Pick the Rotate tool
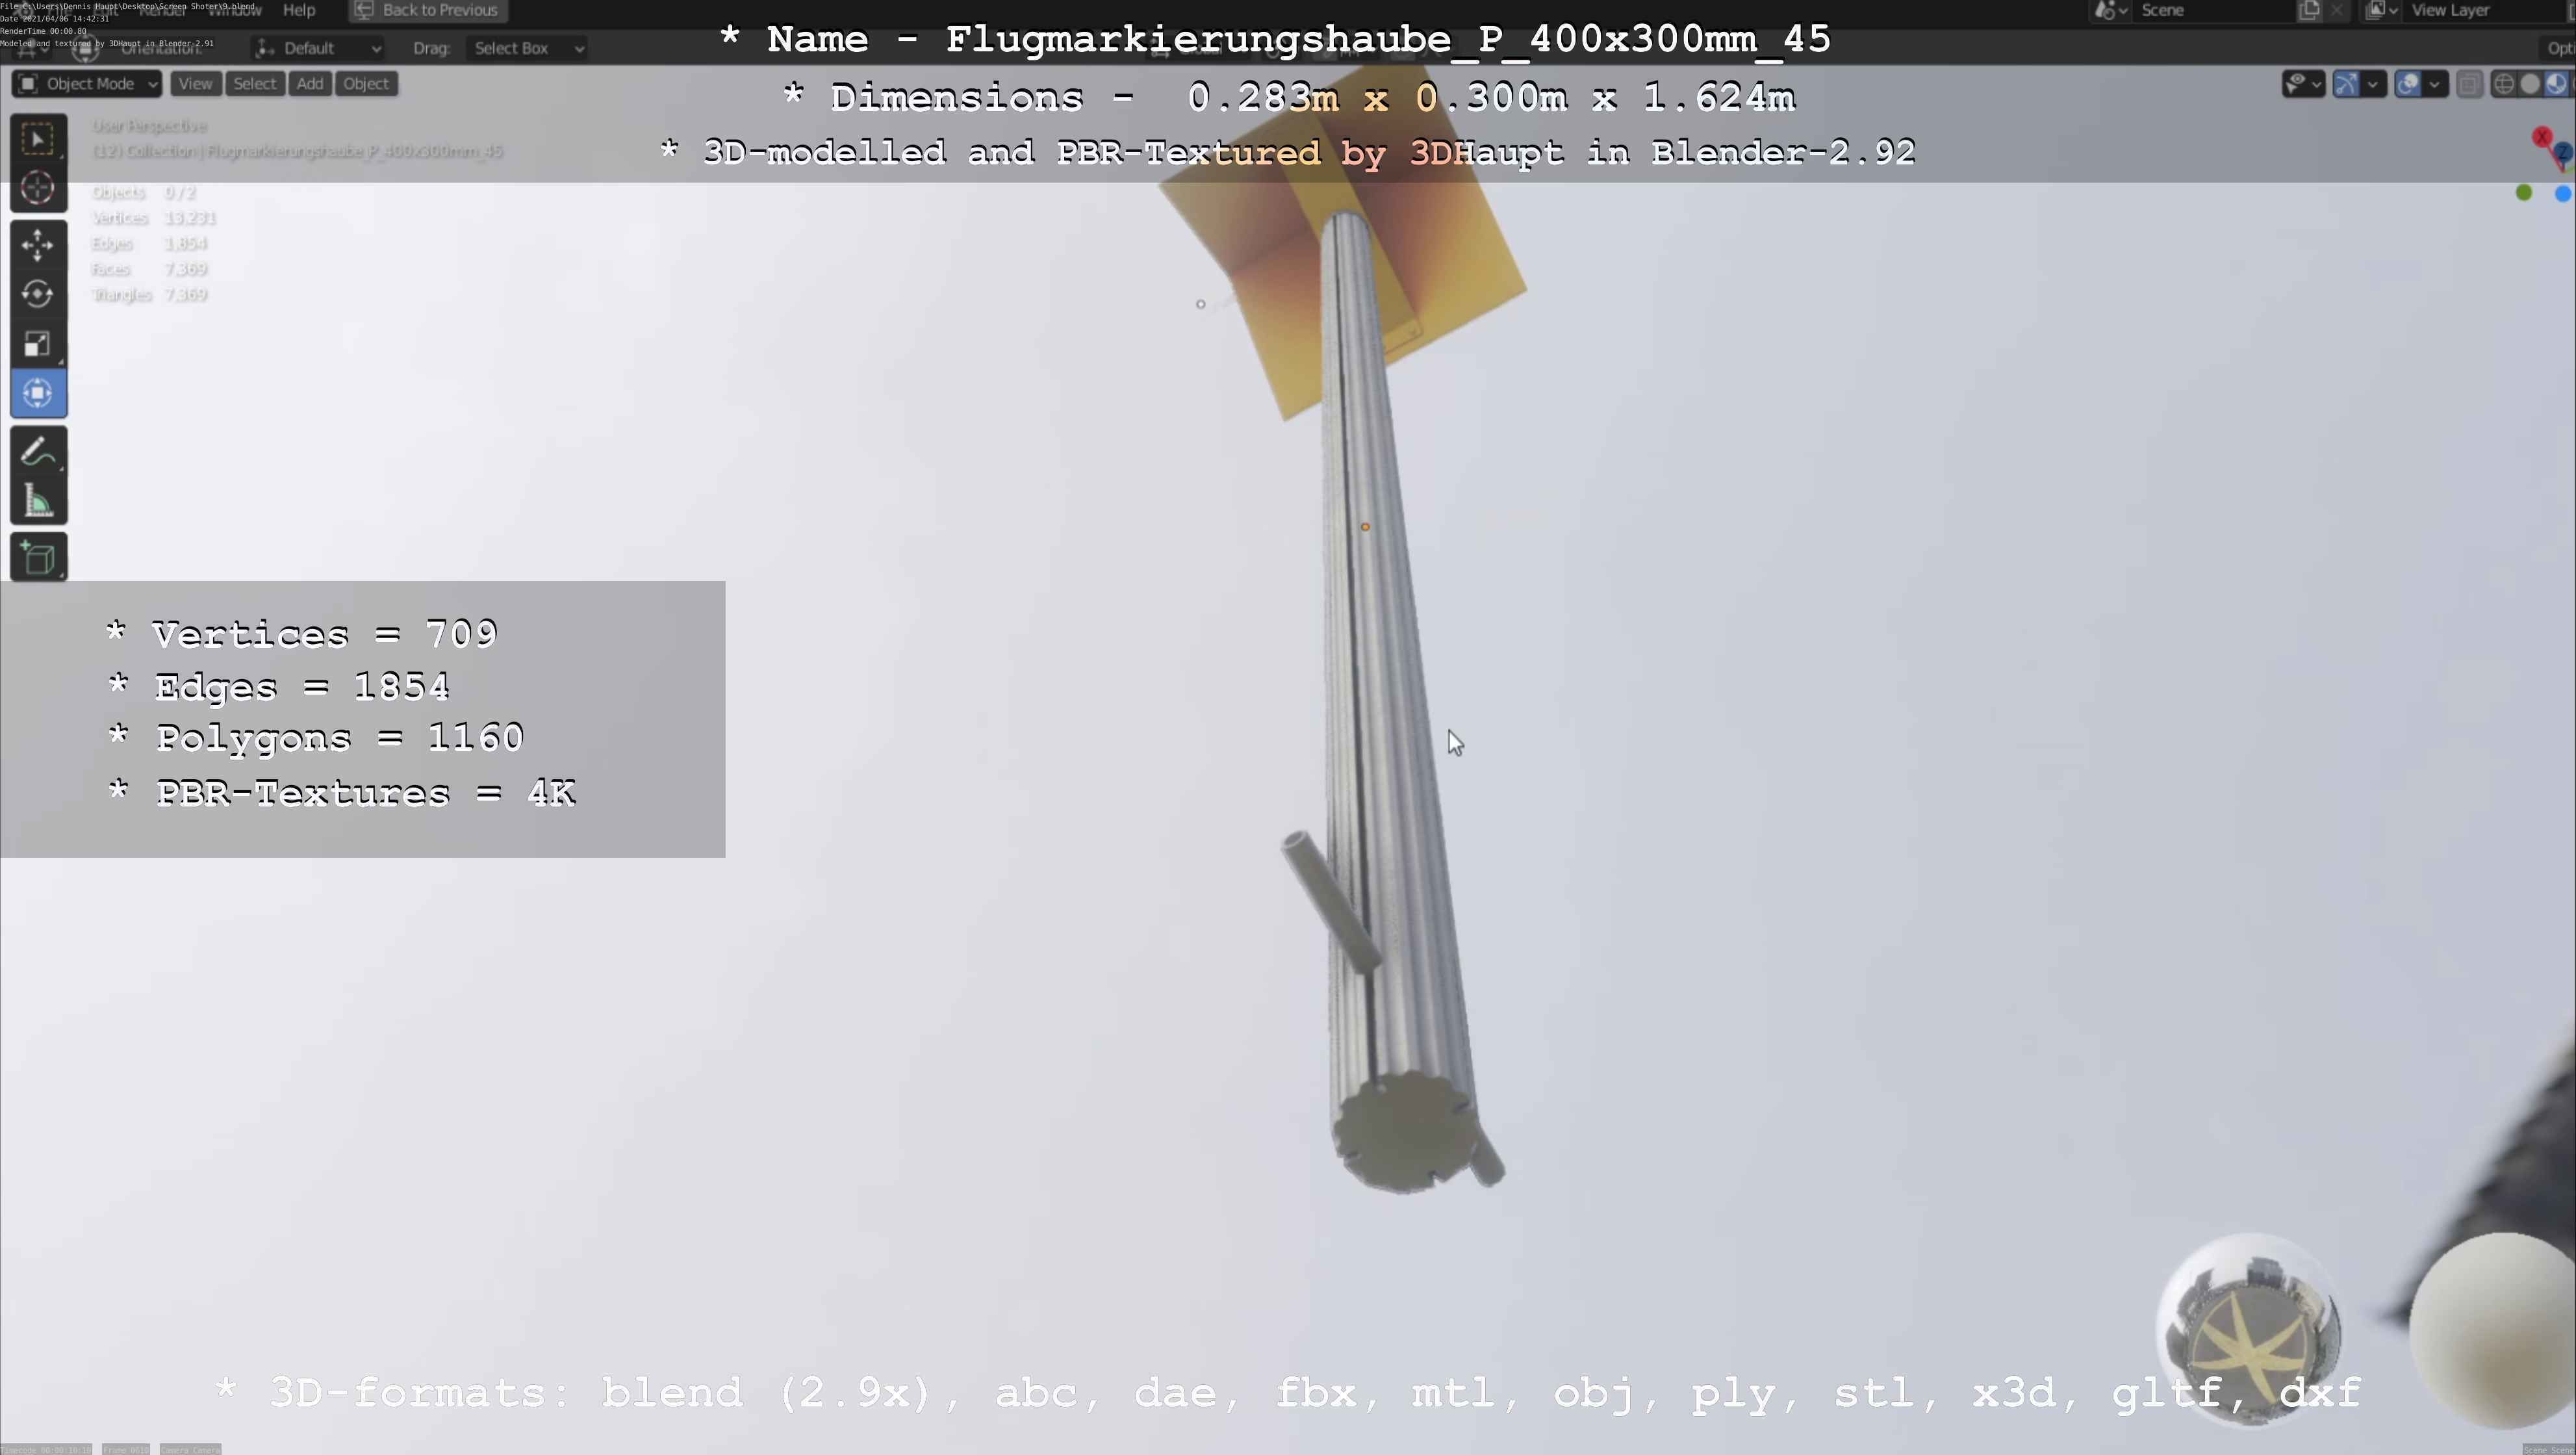The height and width of the screenshot is (1455, 2576). coord(38,294)
